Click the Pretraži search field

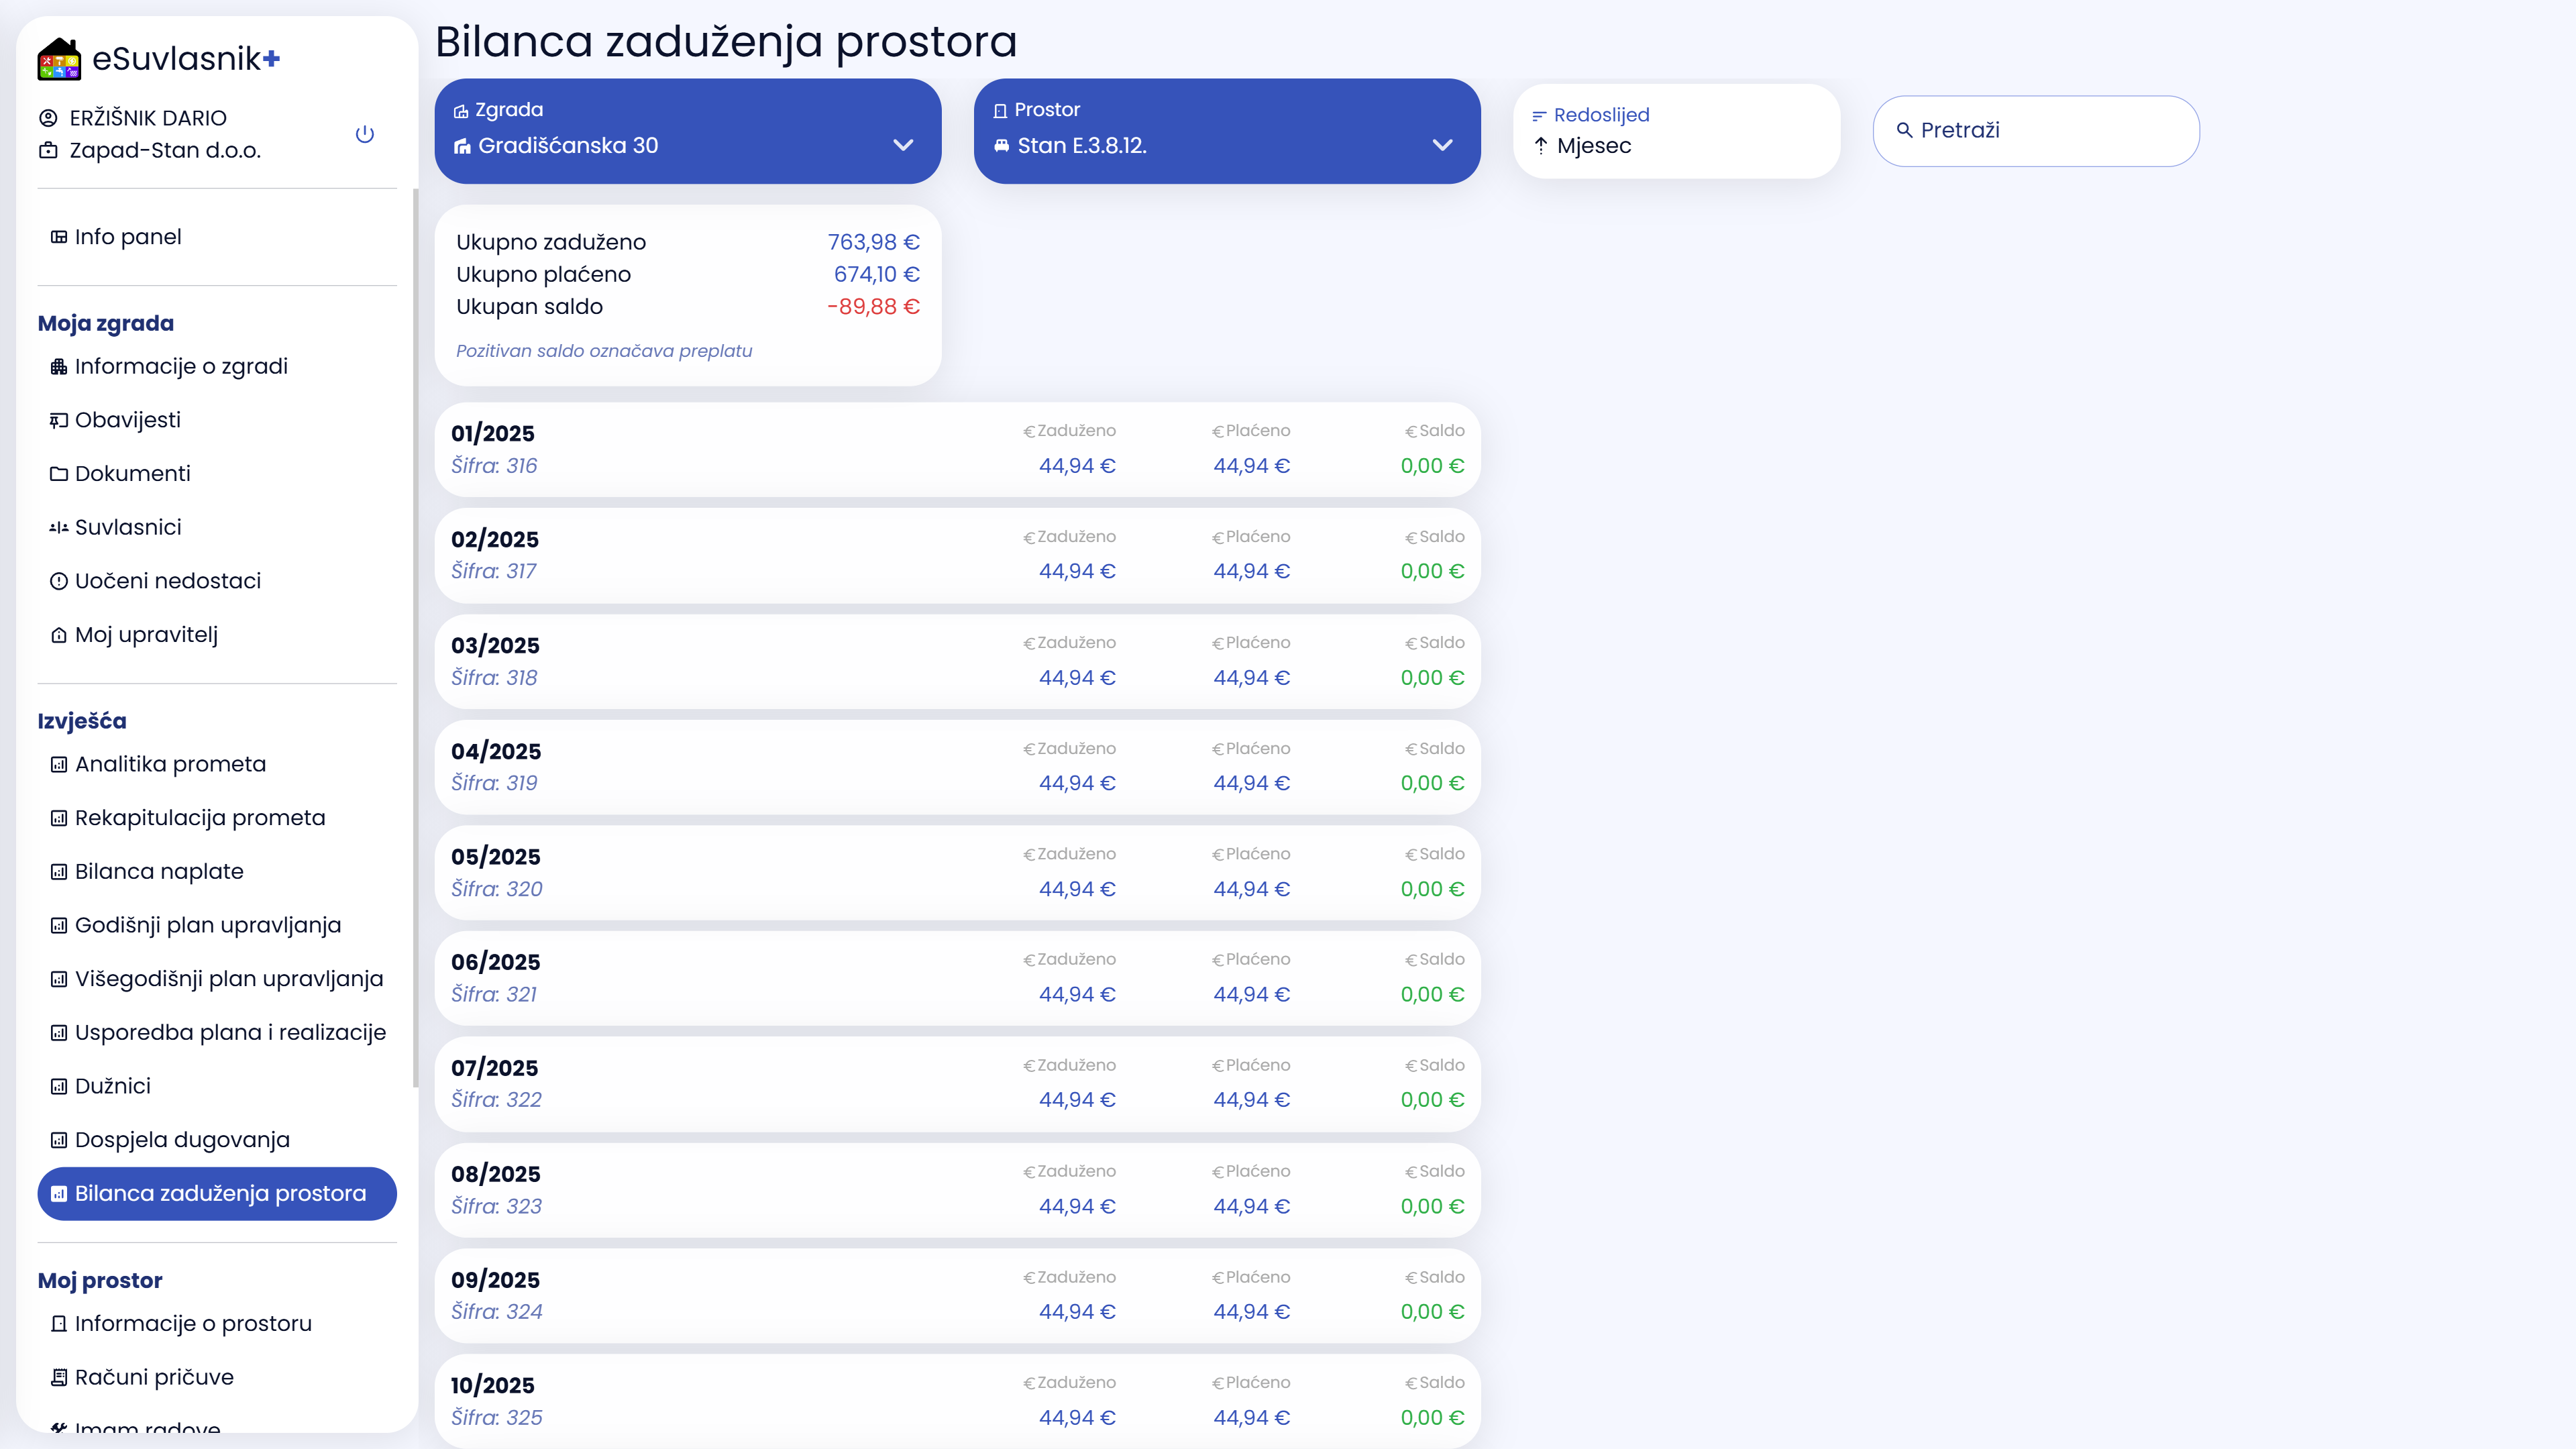2036,131
